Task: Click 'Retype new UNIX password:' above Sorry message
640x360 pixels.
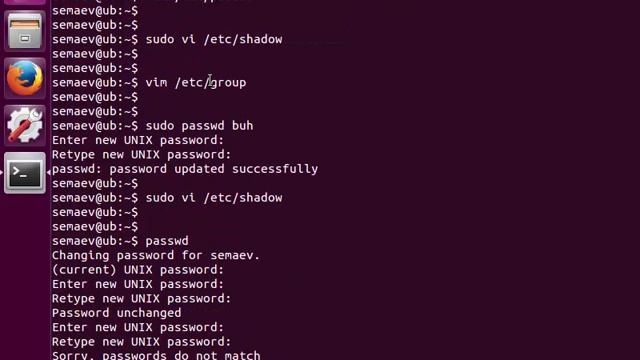Action: (x=142, y=342)
